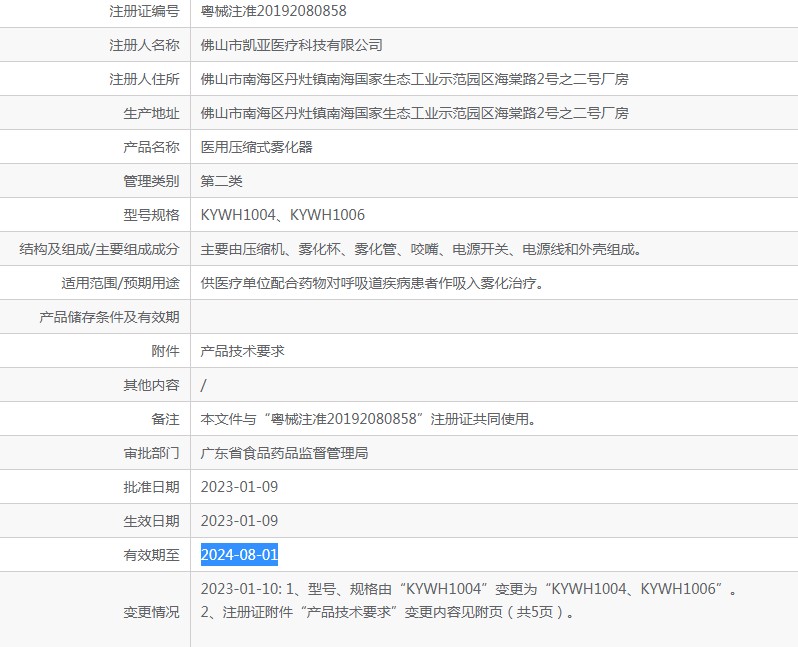Click the 有效期至 label

coord(151,554)
